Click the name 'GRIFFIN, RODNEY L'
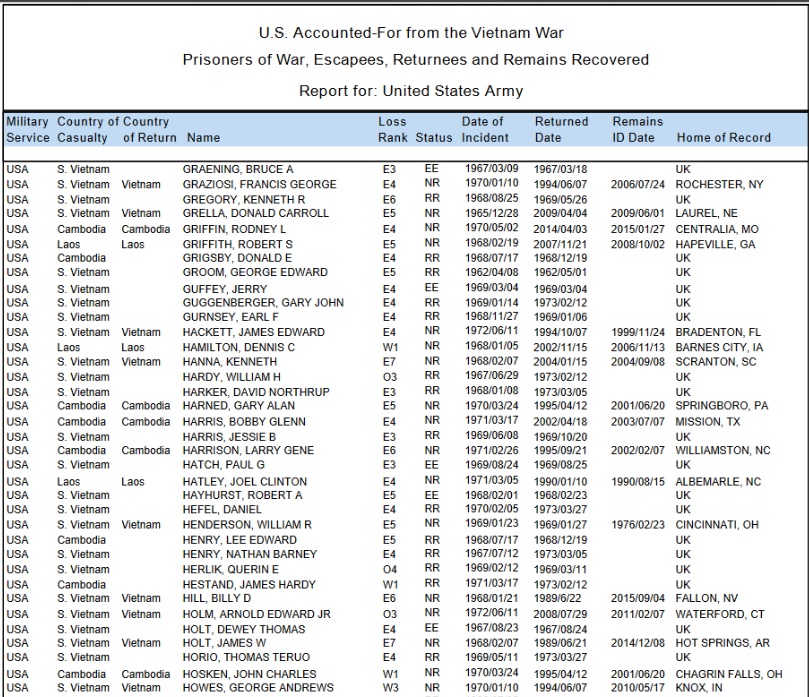 (x=236, y=229)
